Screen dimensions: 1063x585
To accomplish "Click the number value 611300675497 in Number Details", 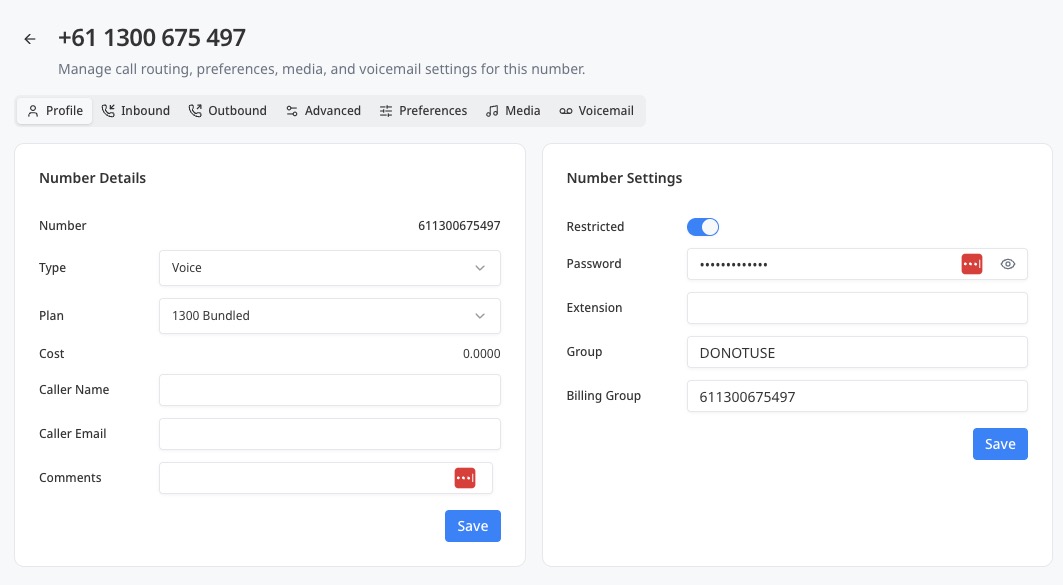I will coord(459,226).
